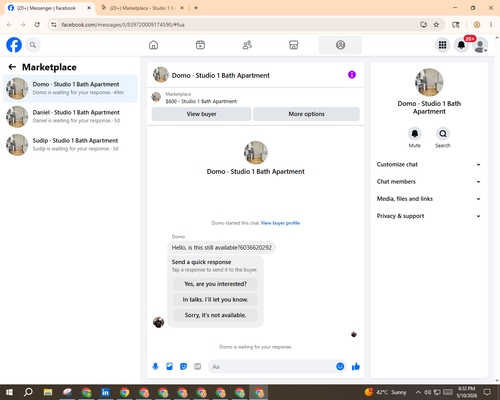Attach a photo with the image icon
The width and height of the screenshot is (500, 400).
[x=169, y=367]
